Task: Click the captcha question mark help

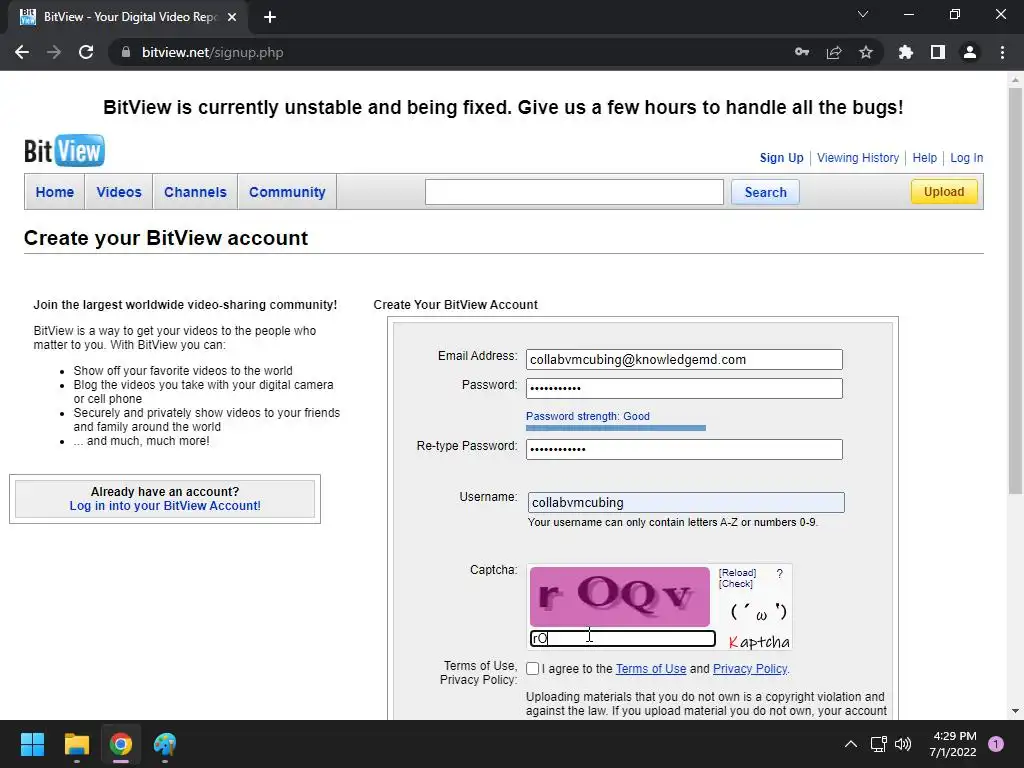Action: [779, 573]
